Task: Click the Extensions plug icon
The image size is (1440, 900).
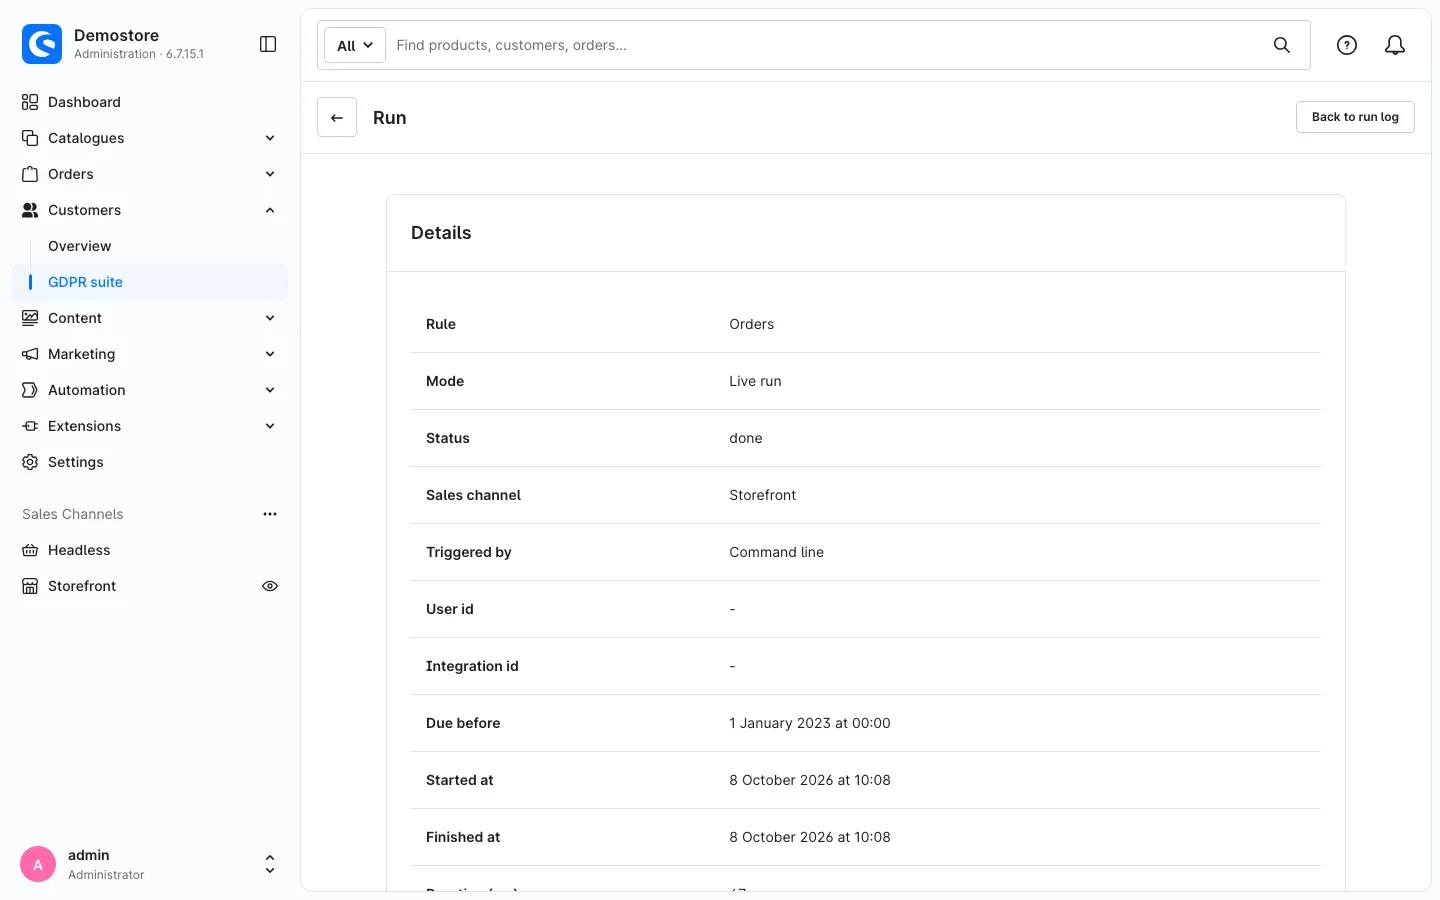Action: click(30, 426)
